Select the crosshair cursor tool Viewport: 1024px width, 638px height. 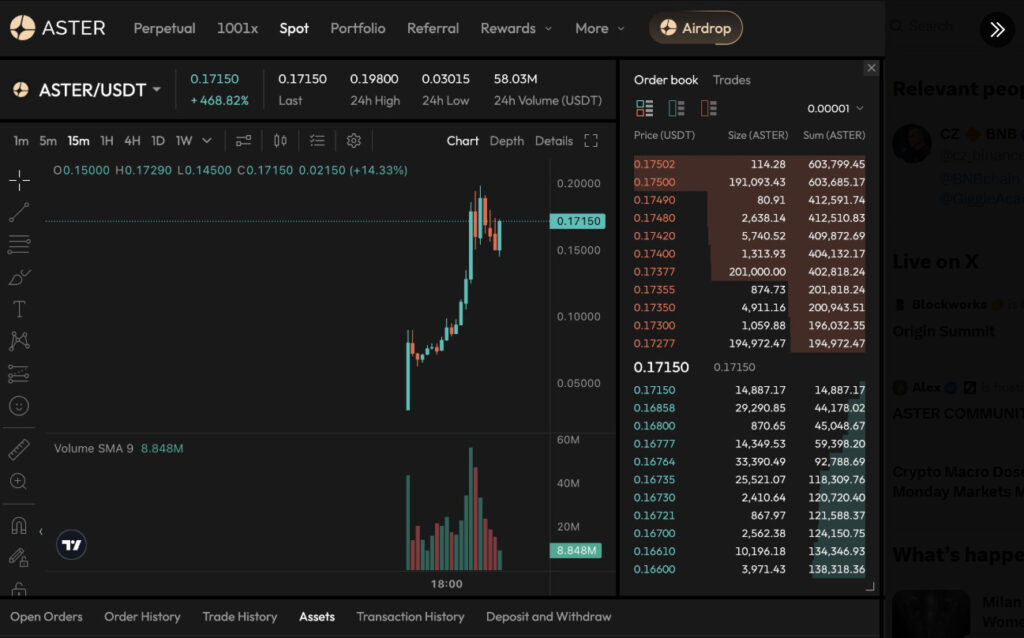(19, 180)
